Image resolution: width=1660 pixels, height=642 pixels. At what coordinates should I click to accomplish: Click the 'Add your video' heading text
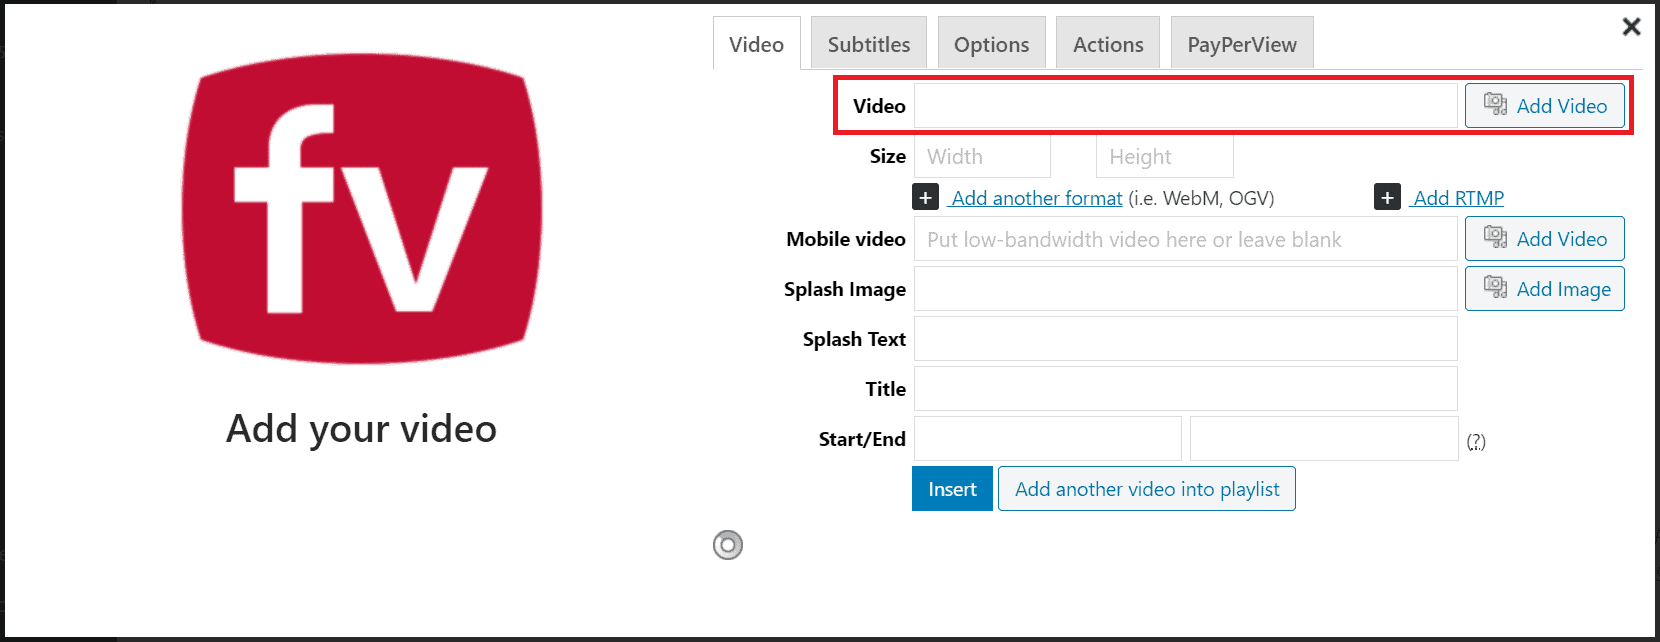pos(361,428)
